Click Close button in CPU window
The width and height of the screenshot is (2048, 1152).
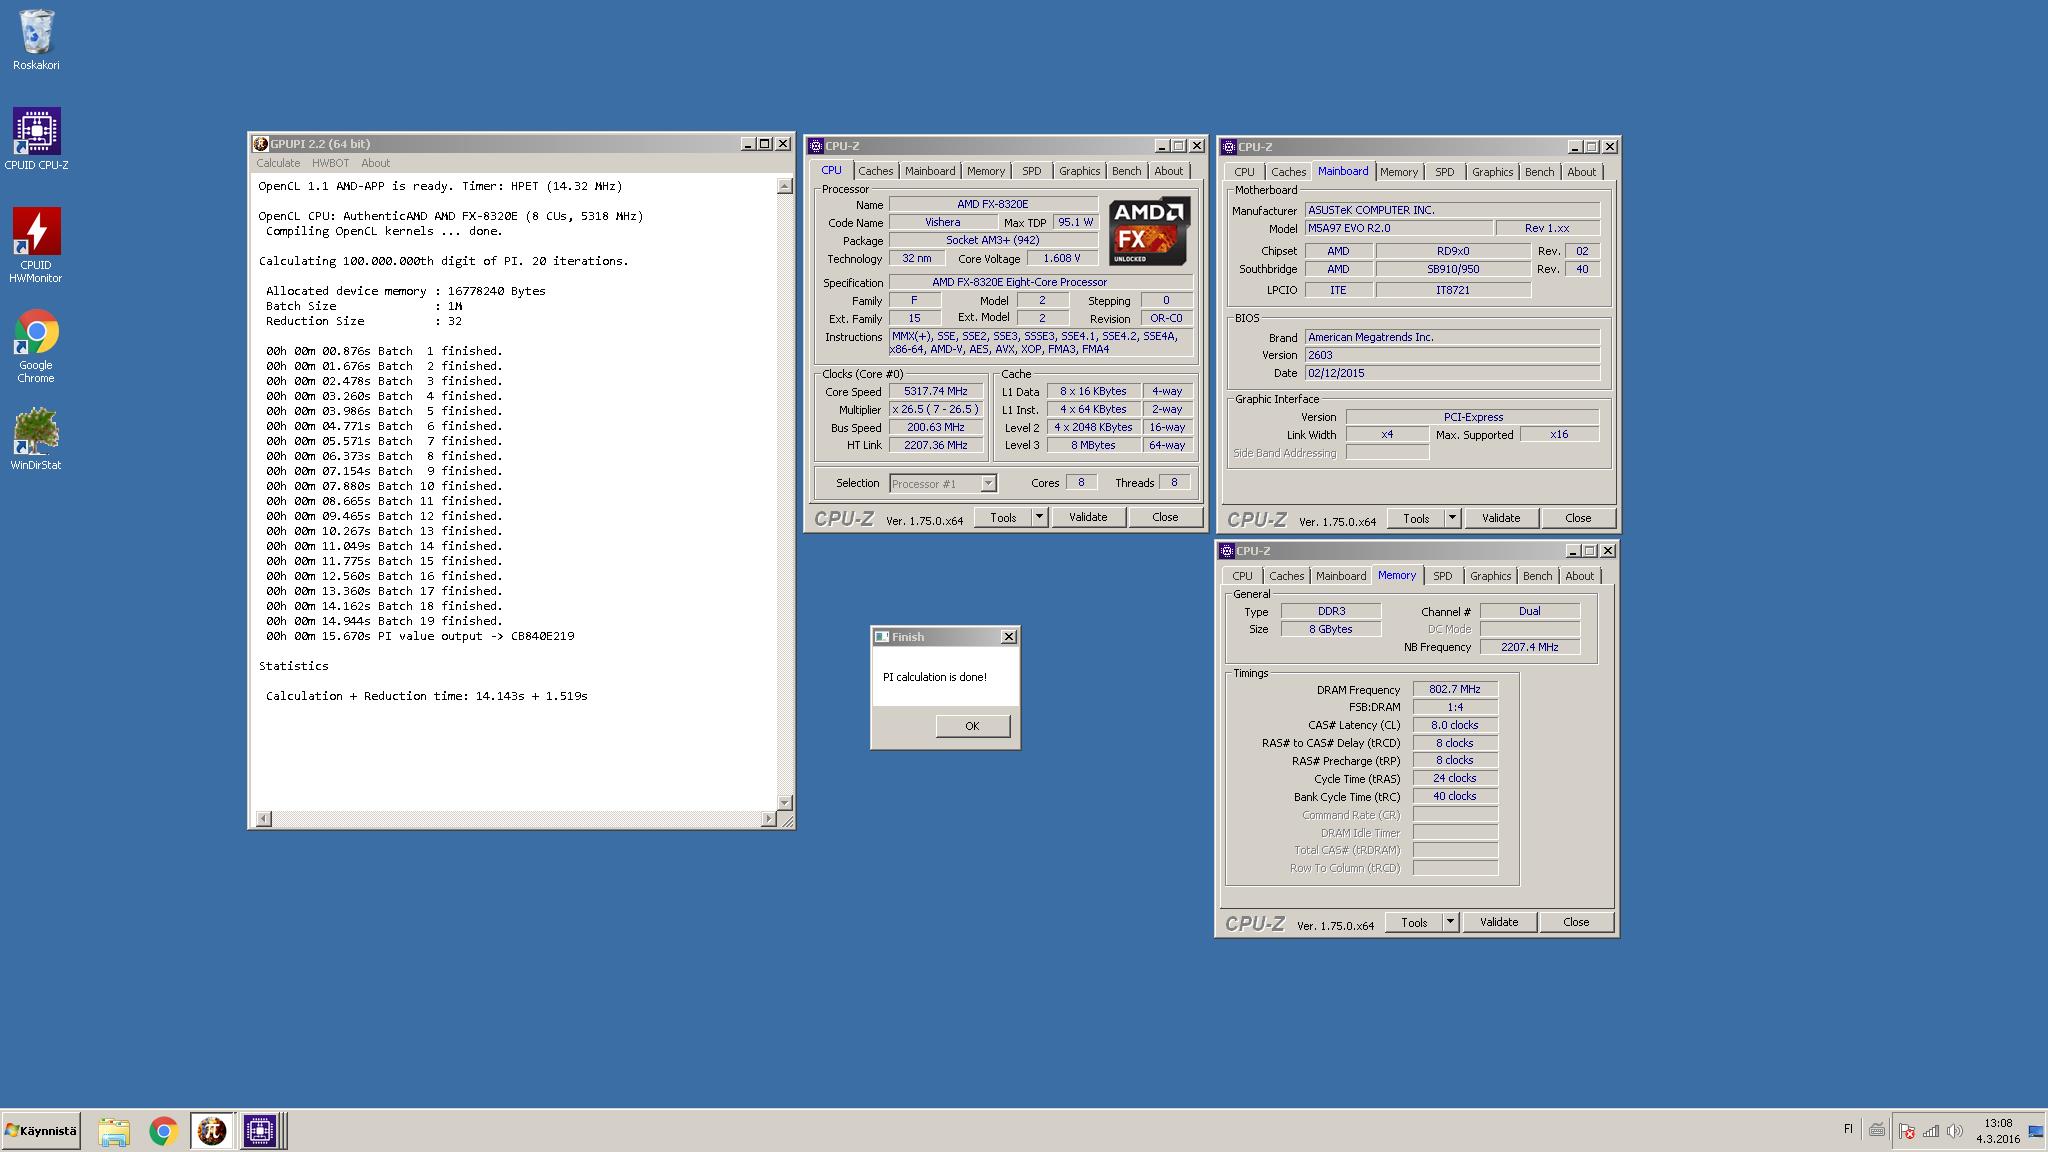click(x=1165, y=517)
